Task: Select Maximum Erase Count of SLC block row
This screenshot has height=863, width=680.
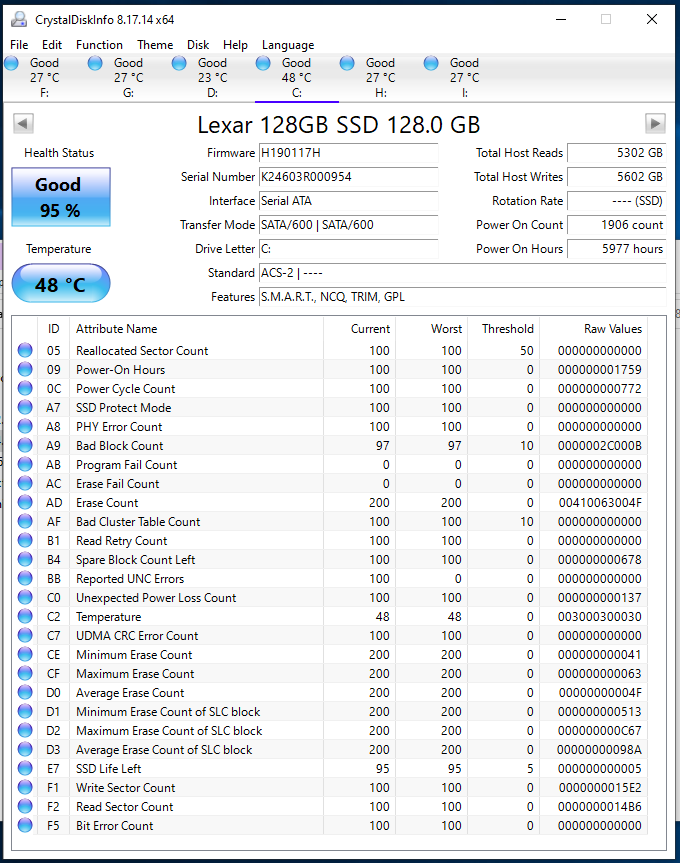Action: coord(330,730)
